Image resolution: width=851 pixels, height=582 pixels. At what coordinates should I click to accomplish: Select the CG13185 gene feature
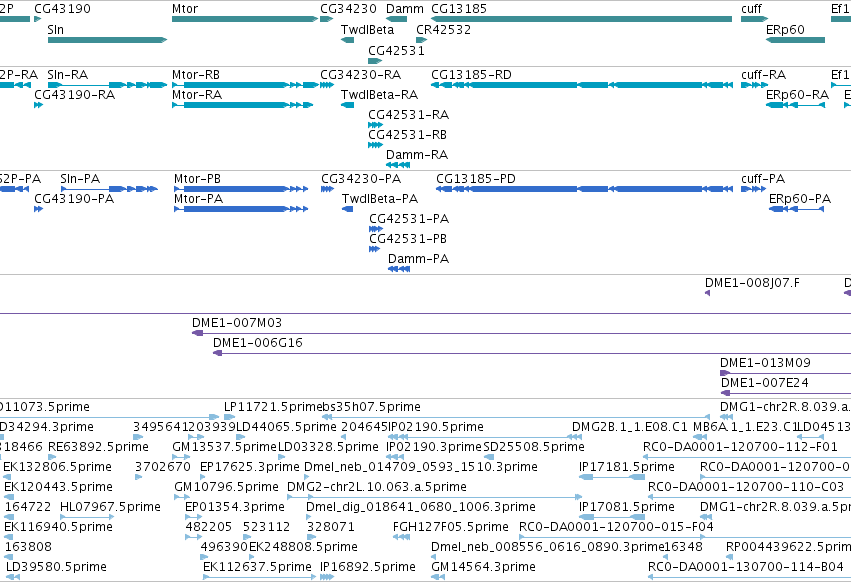coord(581,19)
